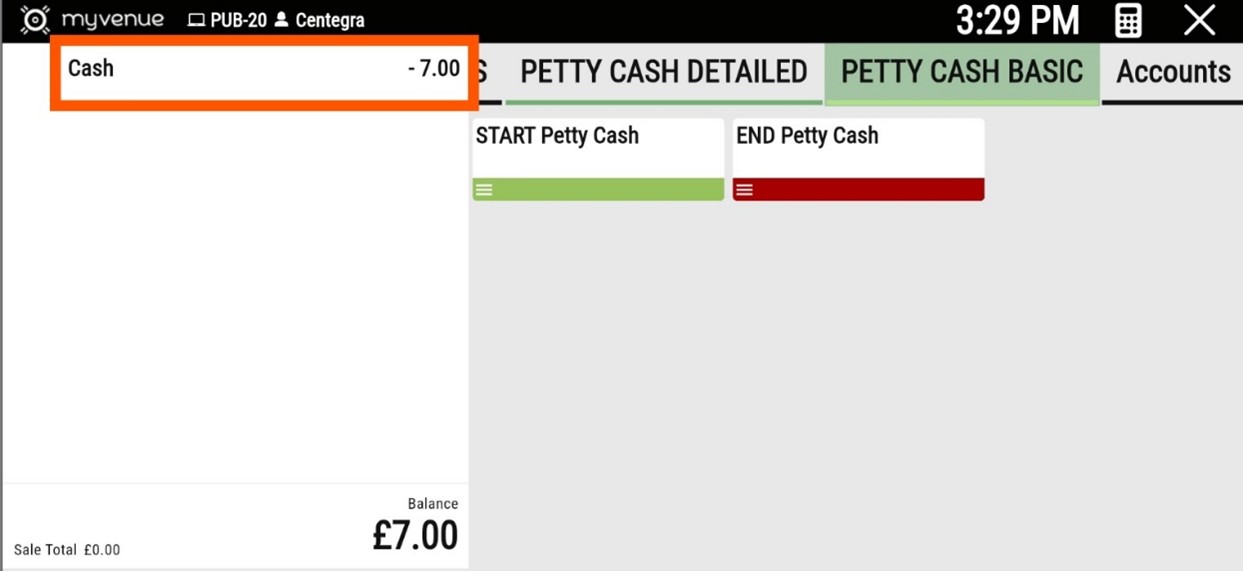Click the -7.00 amount on the Cash line
Screen dimensions: 1243x571
coord(434,69)
